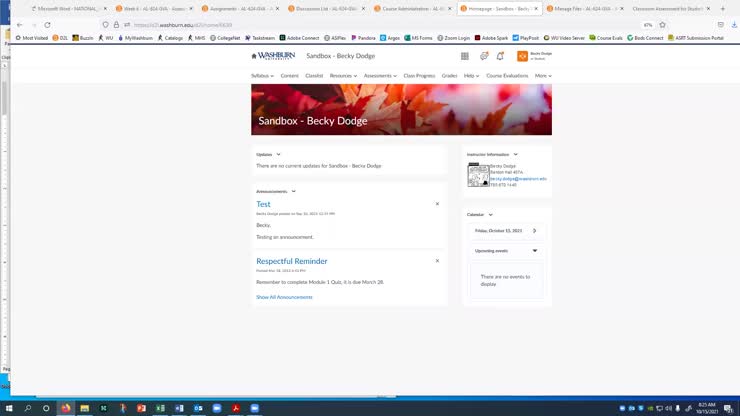
Task: Click the downloads arrow icon
Action: [734, 25]
